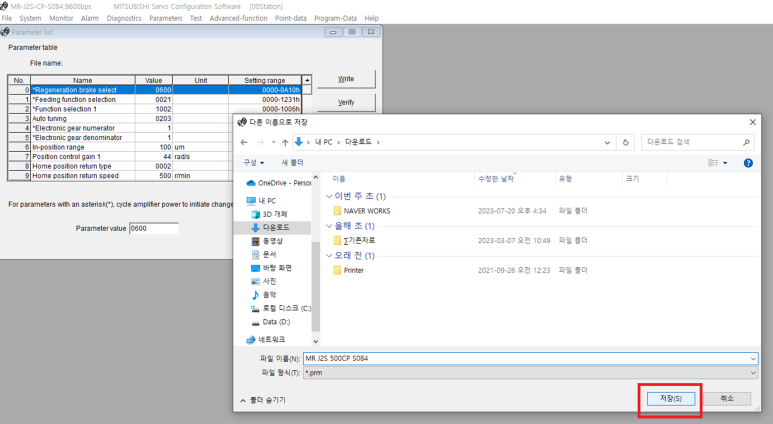Open the Help menu
The image size is (773, 424).
tap(371, 18)
